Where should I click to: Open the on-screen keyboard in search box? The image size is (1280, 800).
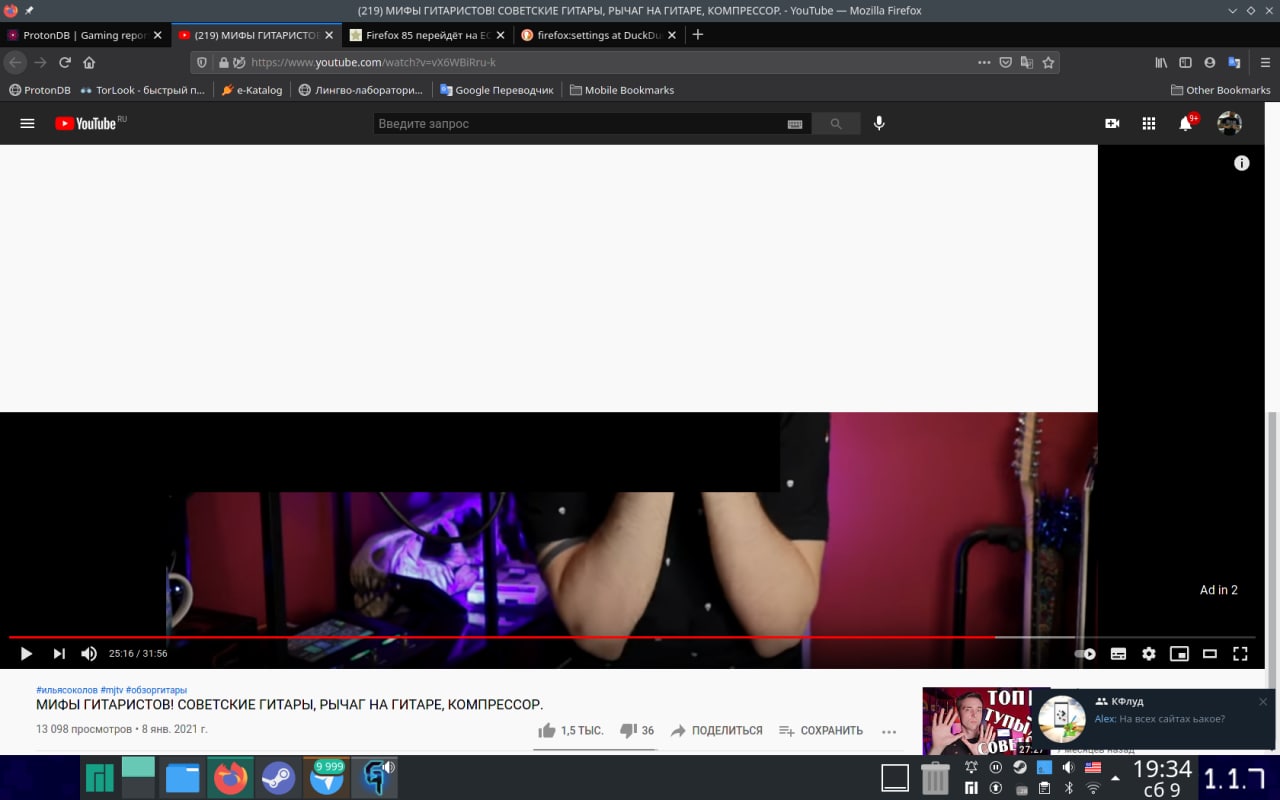[795, 124]
